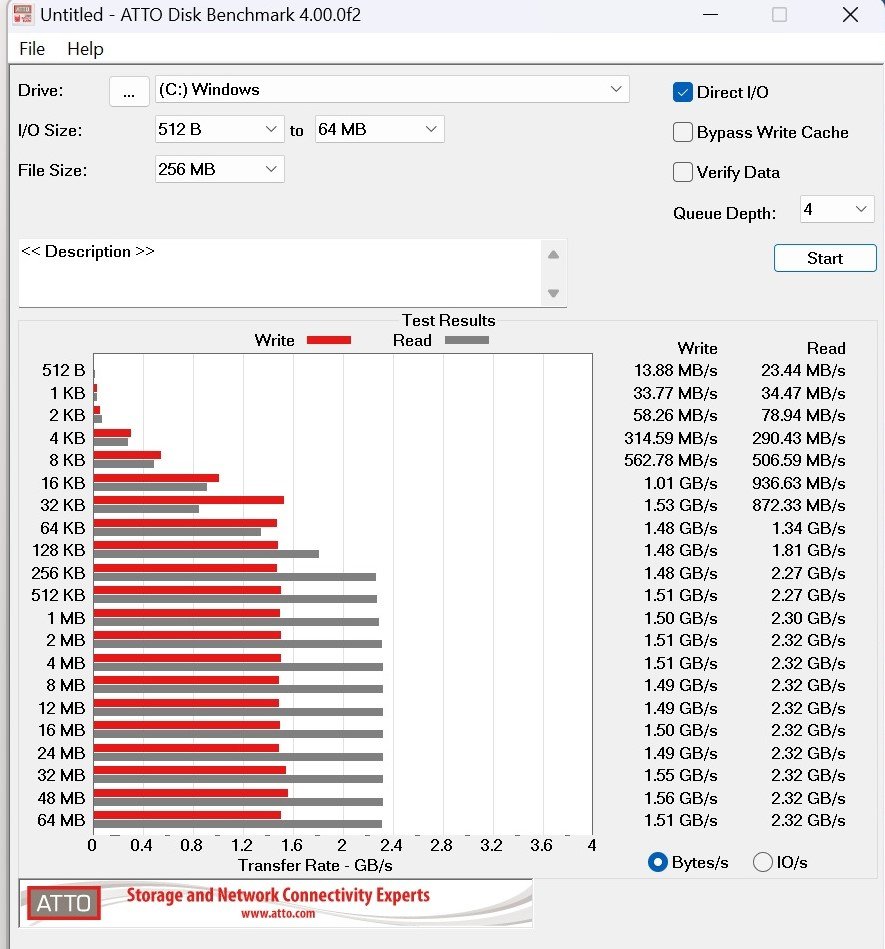The width and height of the screenshot is (885, 949).
Task: Open the 256 MB File Size dropdown
Action: 219,169
